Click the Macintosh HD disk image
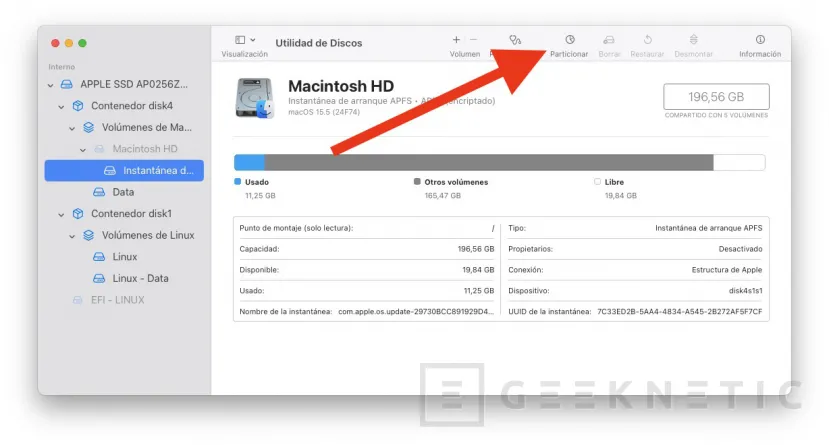 pos(255,98)
